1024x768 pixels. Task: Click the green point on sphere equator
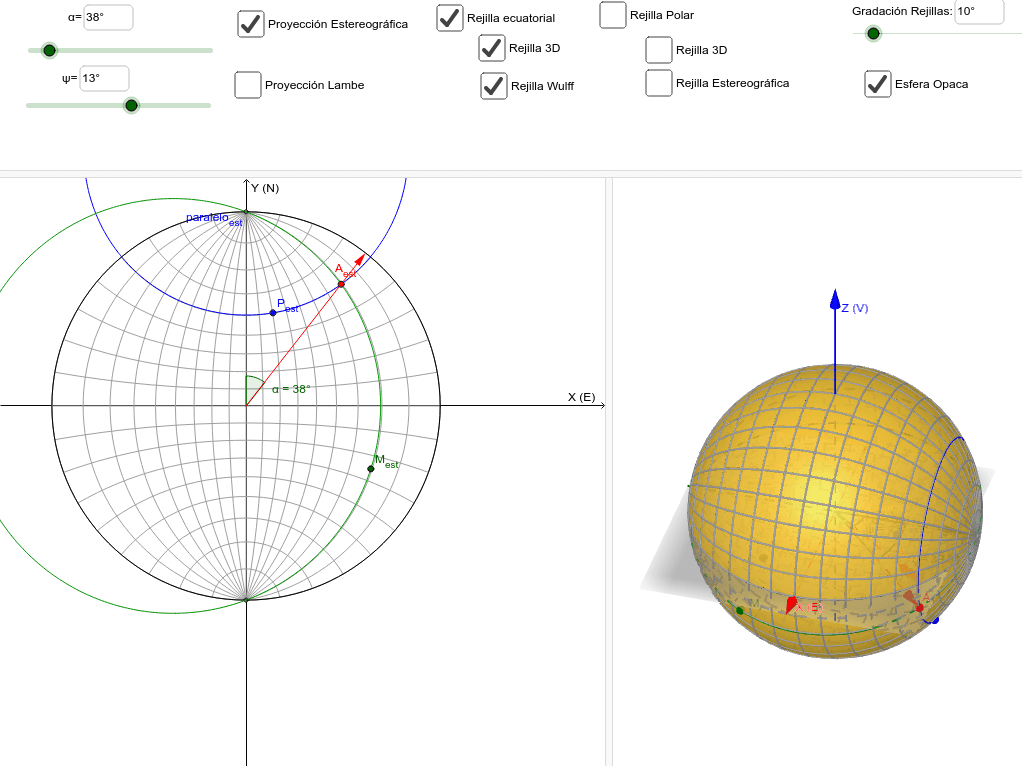point(739,611)
